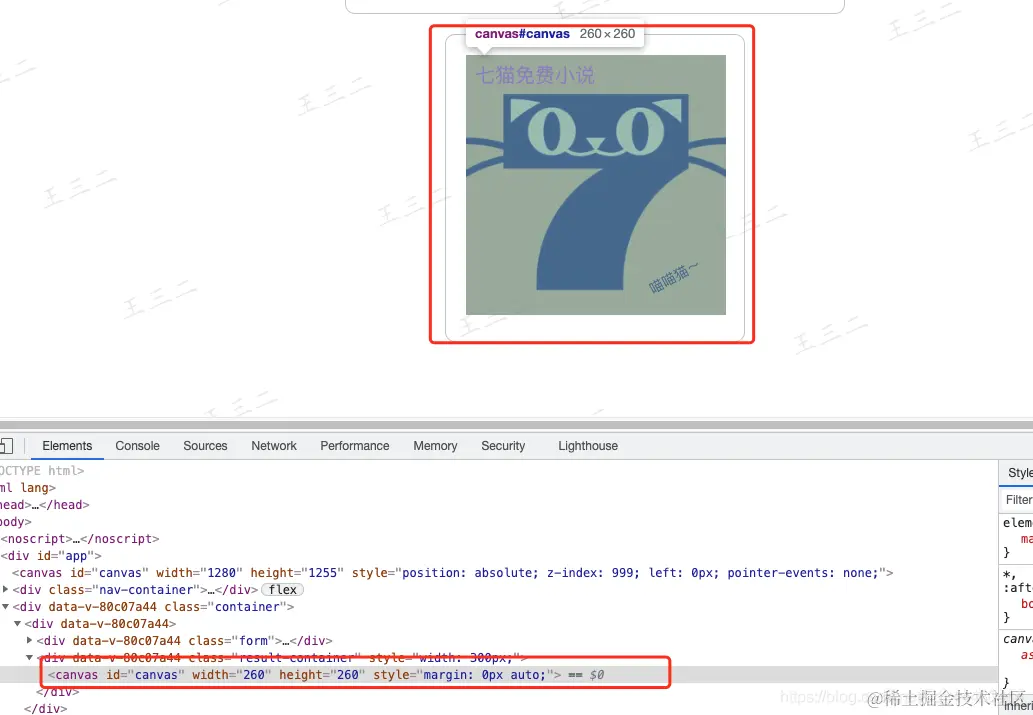Open the Performance tab

[x=354, y=446]
